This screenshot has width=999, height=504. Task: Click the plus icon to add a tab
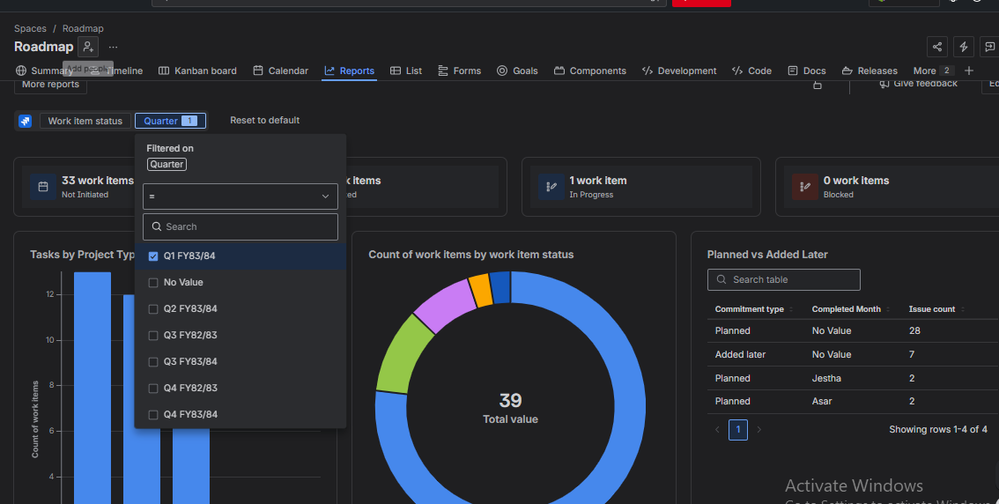969,71
